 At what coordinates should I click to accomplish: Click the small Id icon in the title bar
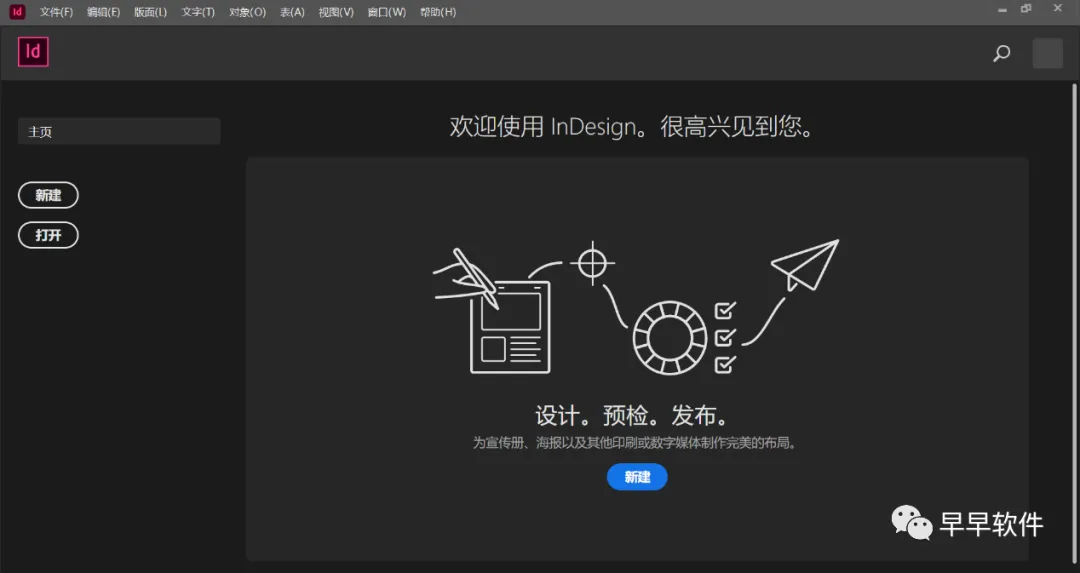coord(17,12)
